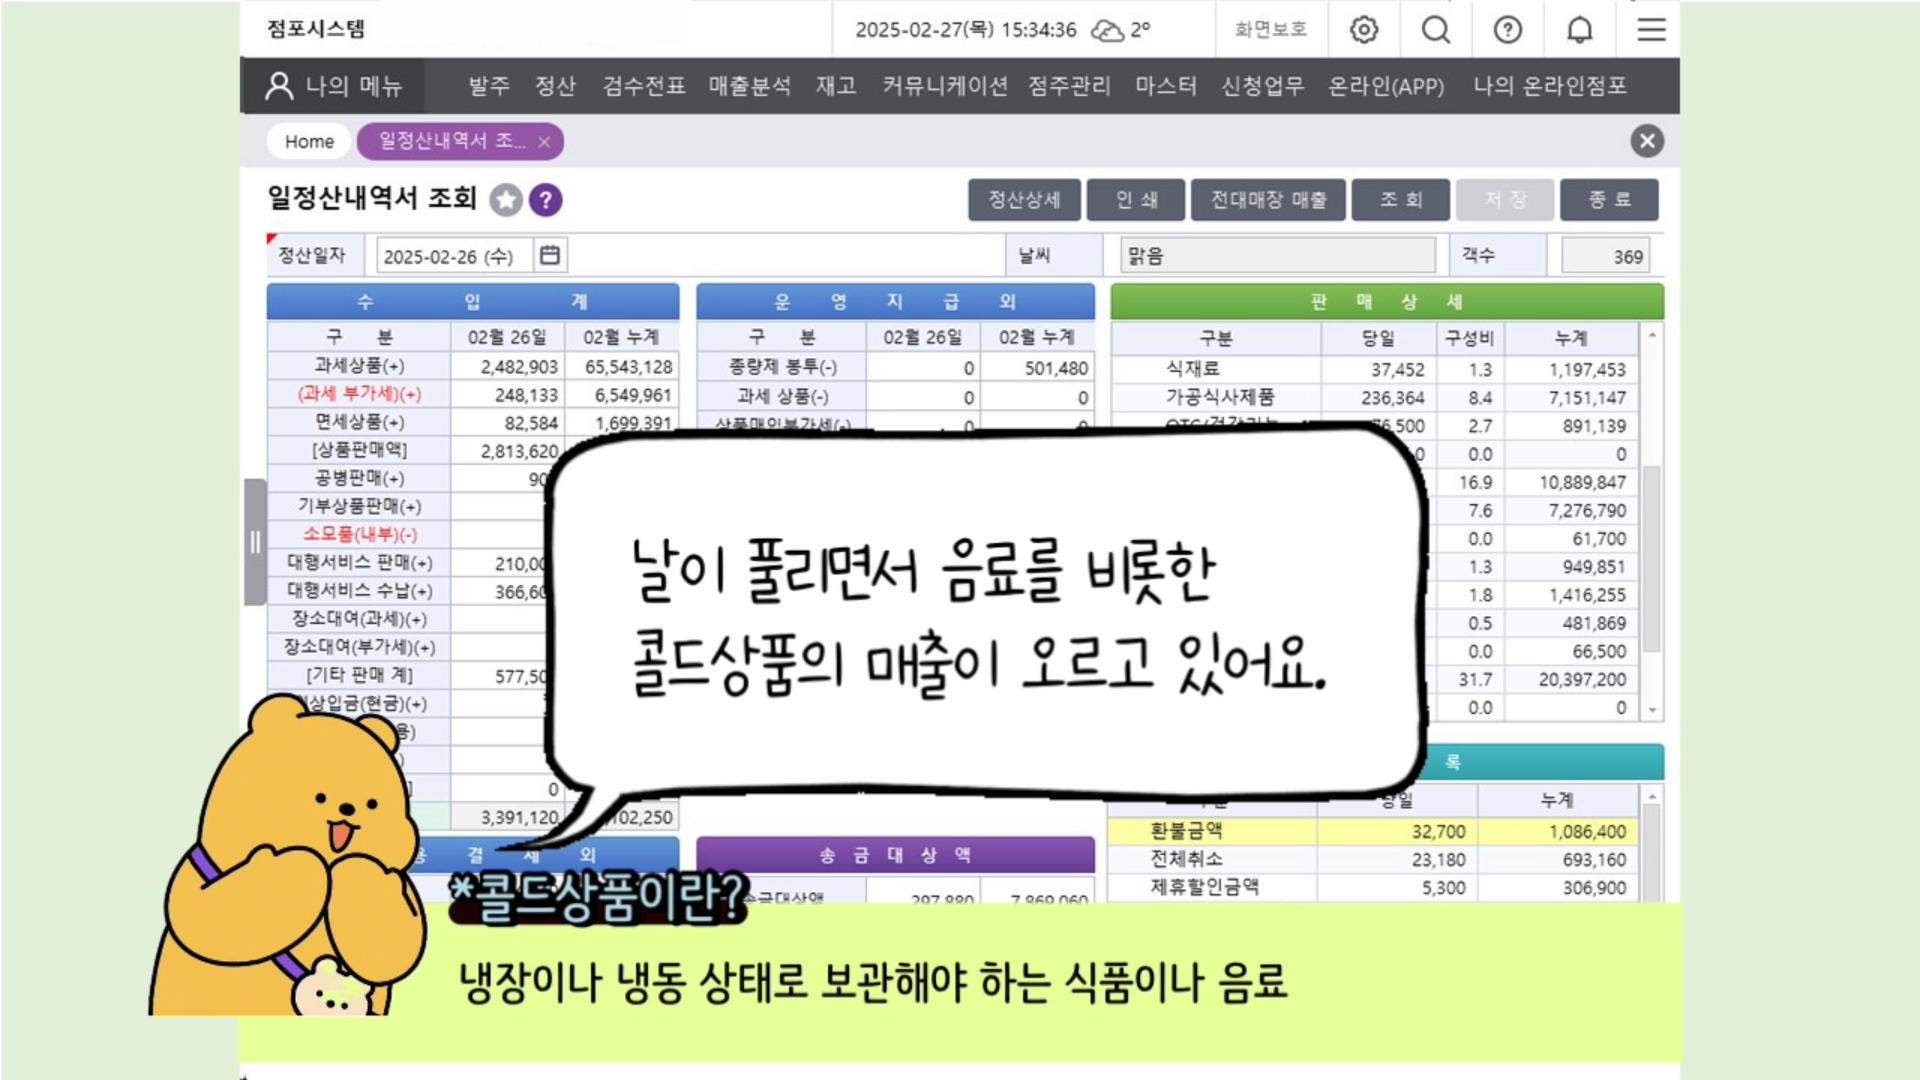Click the 정산상세 button
This screenshot has height=1080, width=1920.
(x=1024, y=200)
